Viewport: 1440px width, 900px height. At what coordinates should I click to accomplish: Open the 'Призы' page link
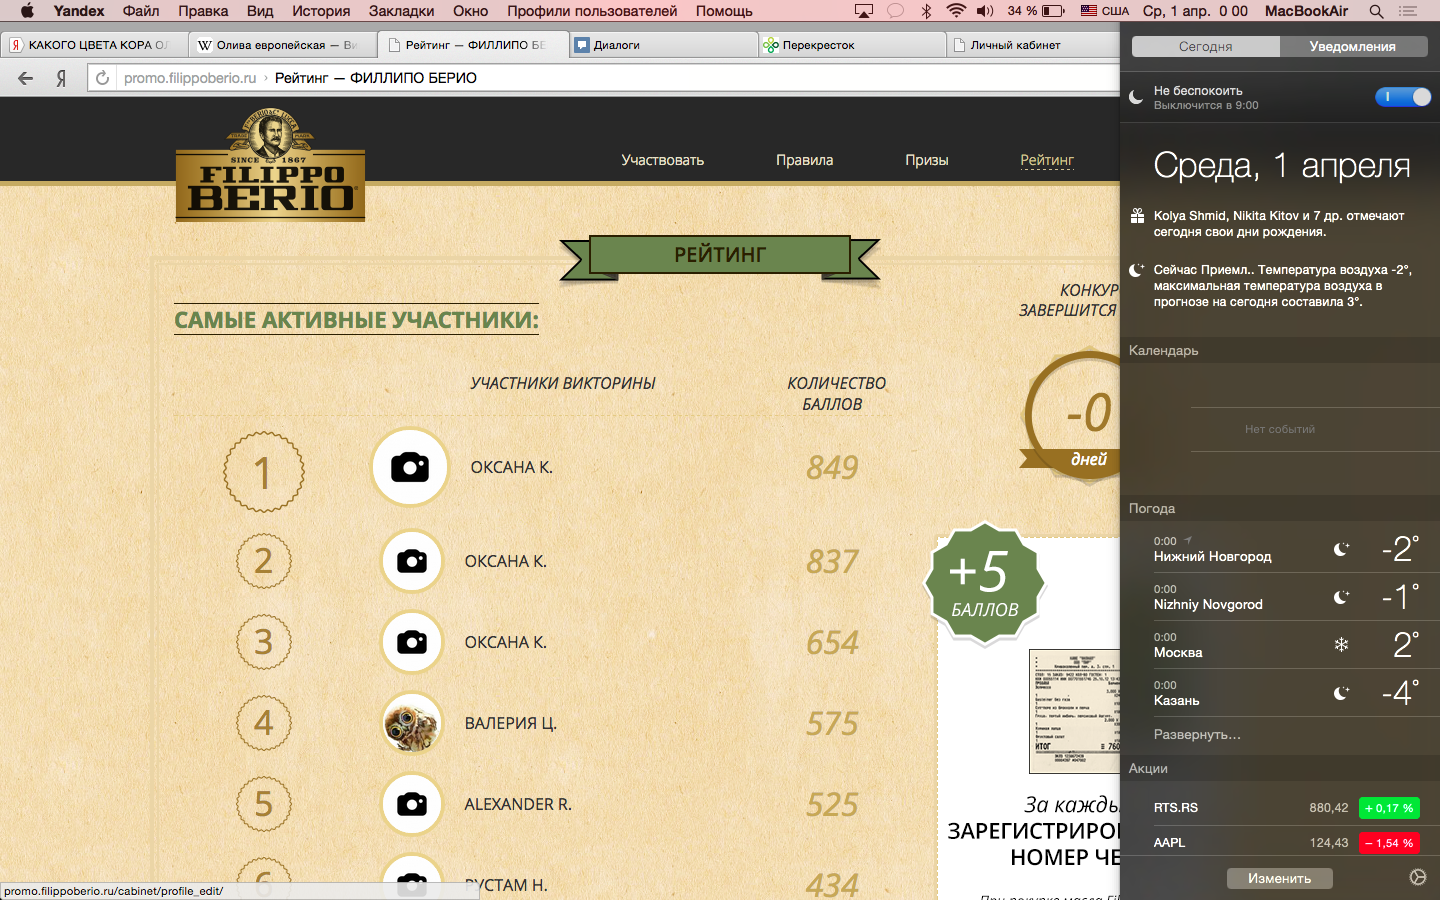(926, 160)
